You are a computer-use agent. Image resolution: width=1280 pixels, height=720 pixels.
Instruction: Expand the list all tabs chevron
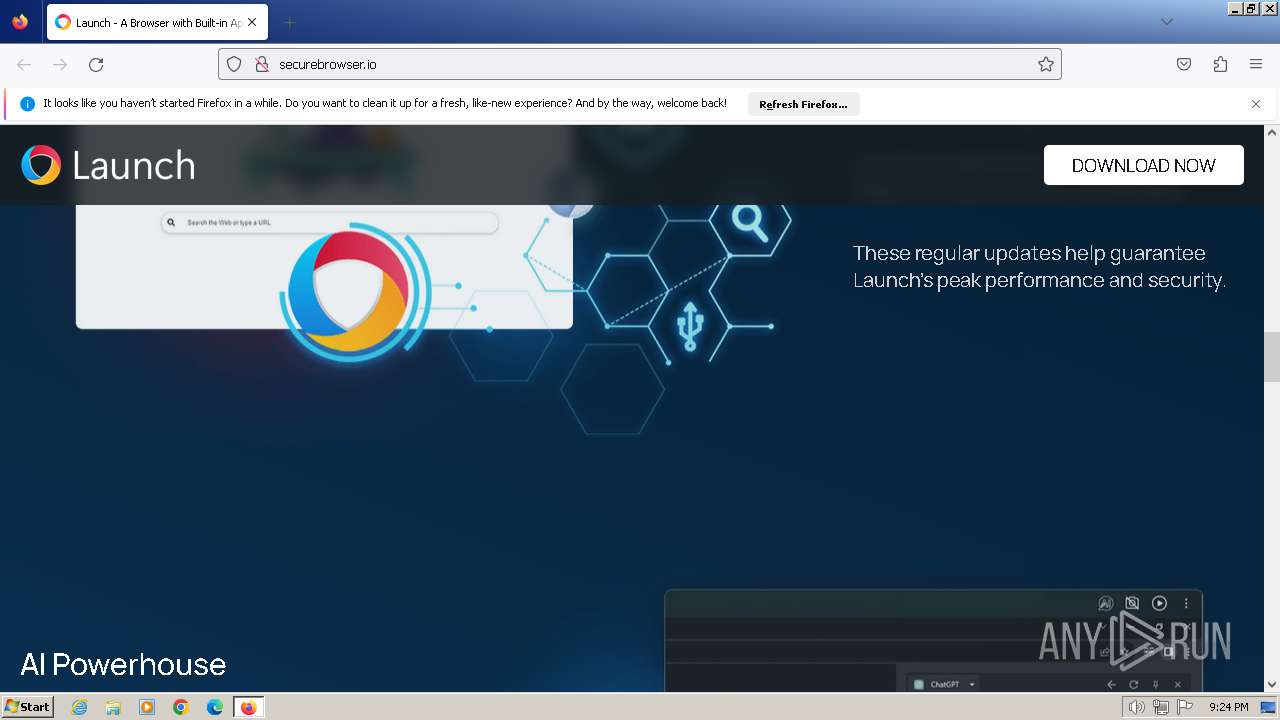click(x=1166, y=22)
